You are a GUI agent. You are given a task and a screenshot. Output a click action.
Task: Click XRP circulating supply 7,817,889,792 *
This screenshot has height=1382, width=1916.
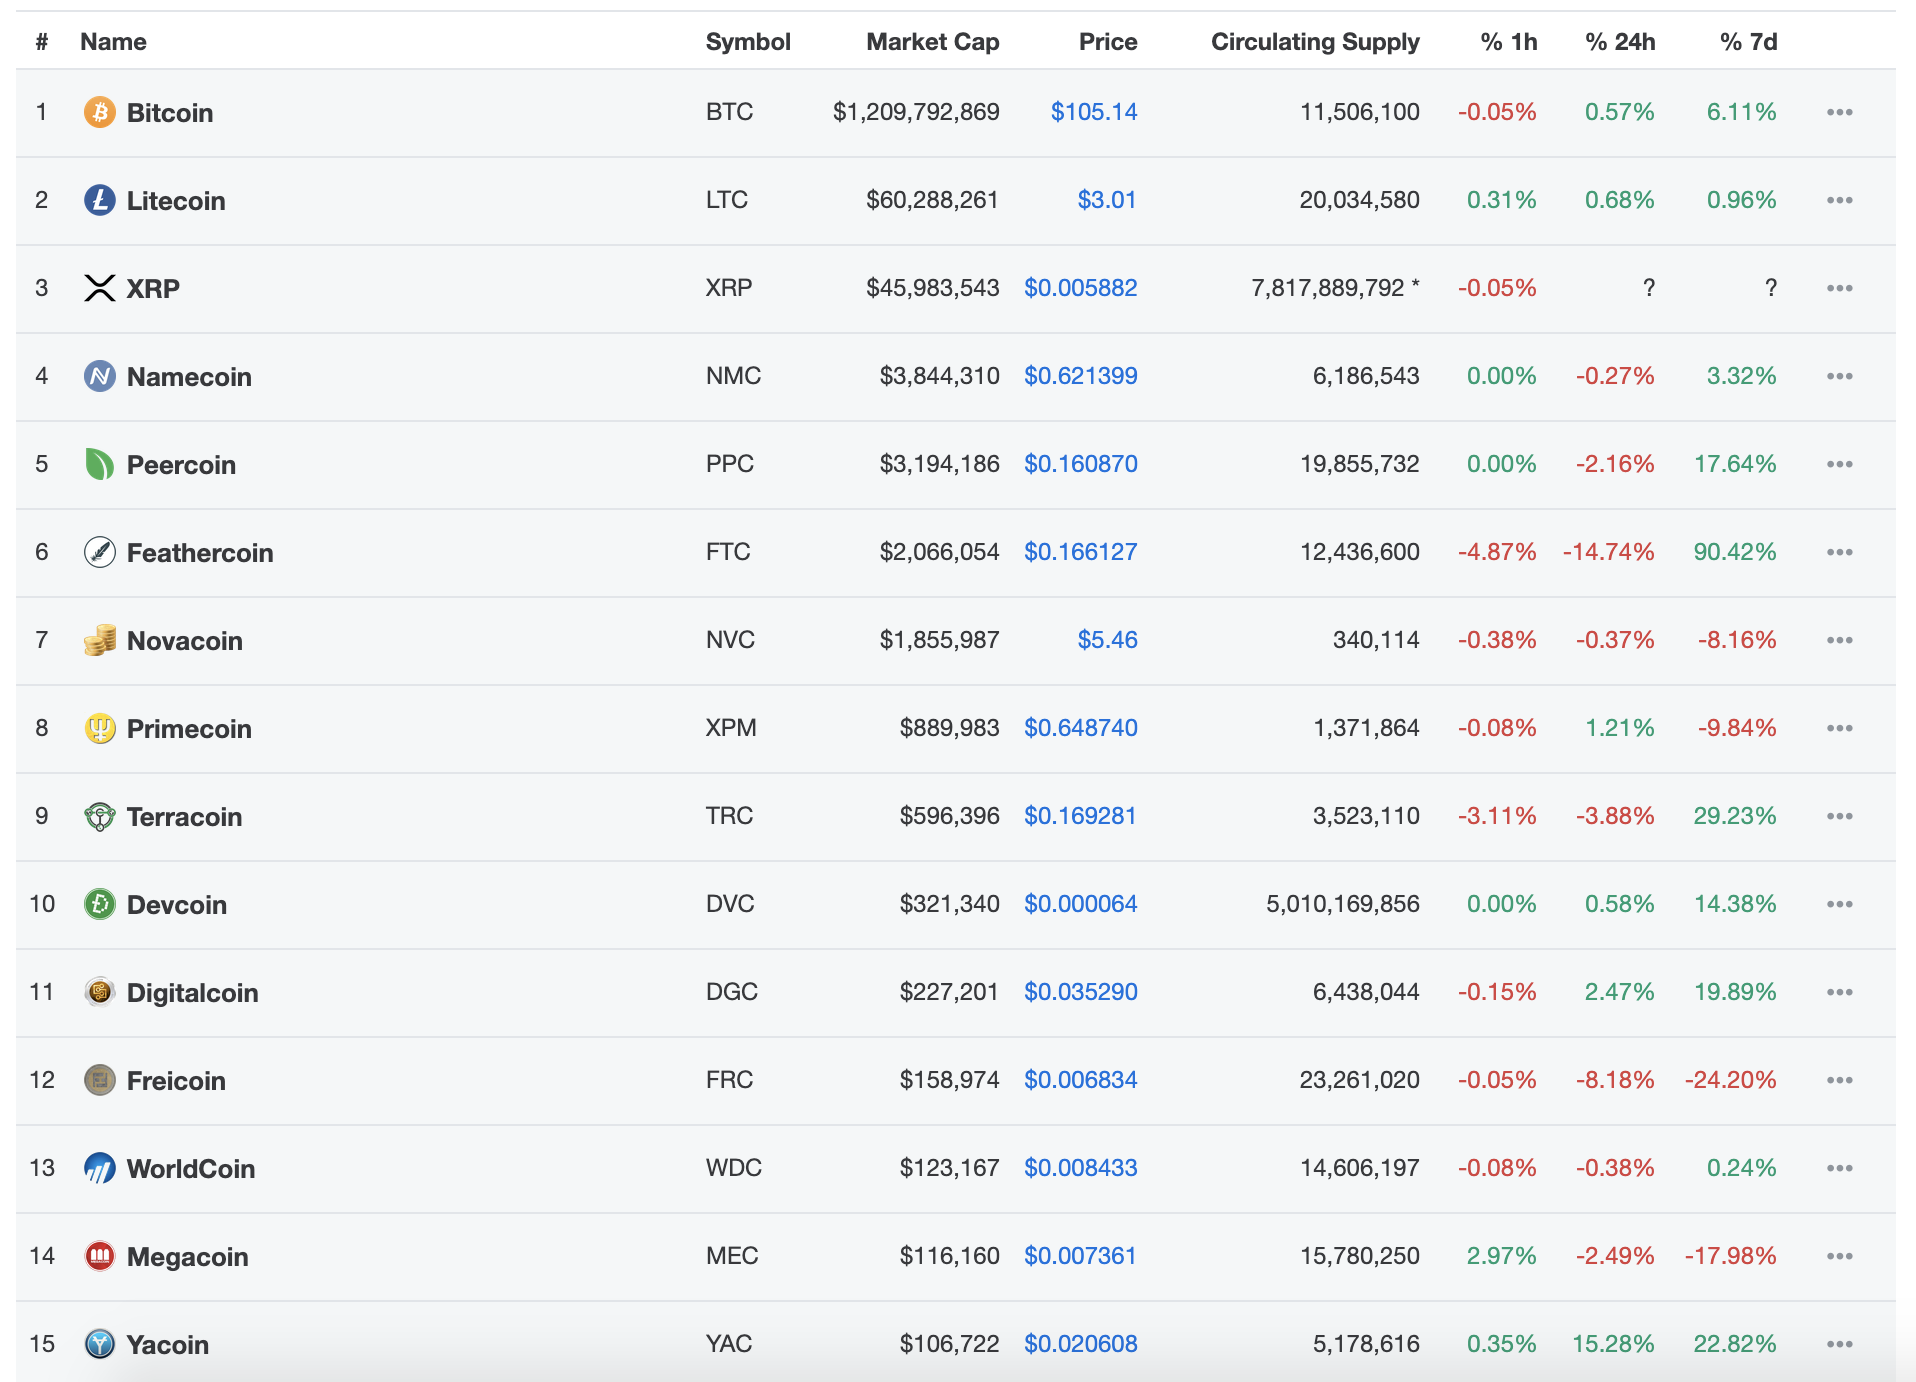(x=1335, y=288)
